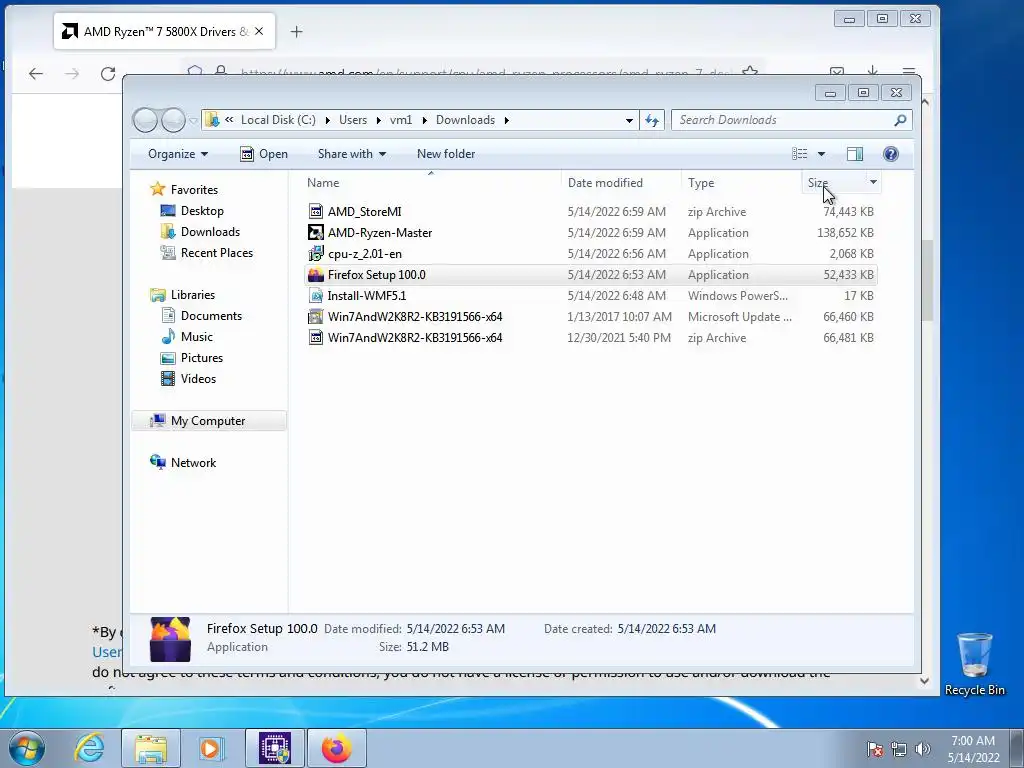Viewport: 1024px width, 768px height.
Task: Open the Organize menu
Action: (x=178, y=153)
